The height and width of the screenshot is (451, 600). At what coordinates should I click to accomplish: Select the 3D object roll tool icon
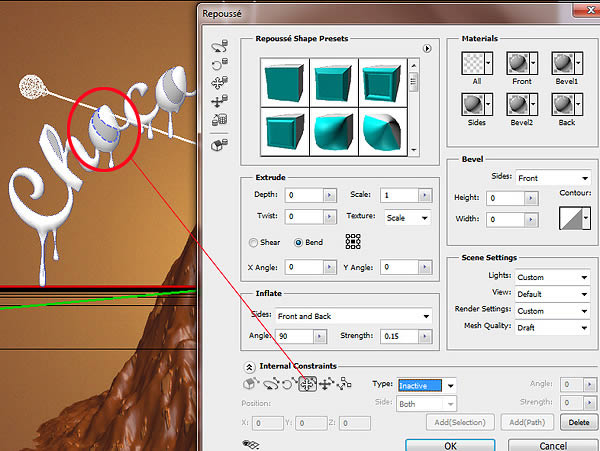pyautogui.click(x=220, y=64)
